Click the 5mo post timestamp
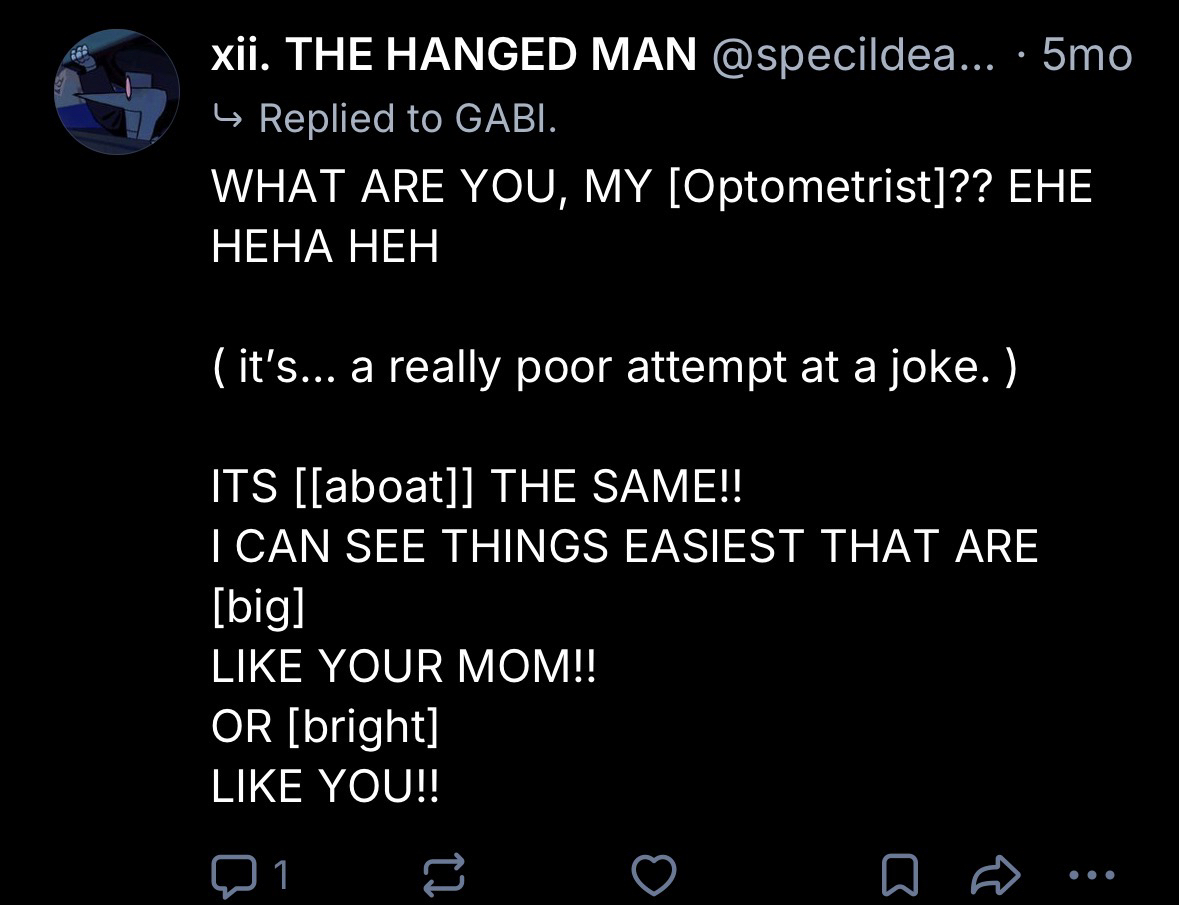 [x=1086, y=56]
